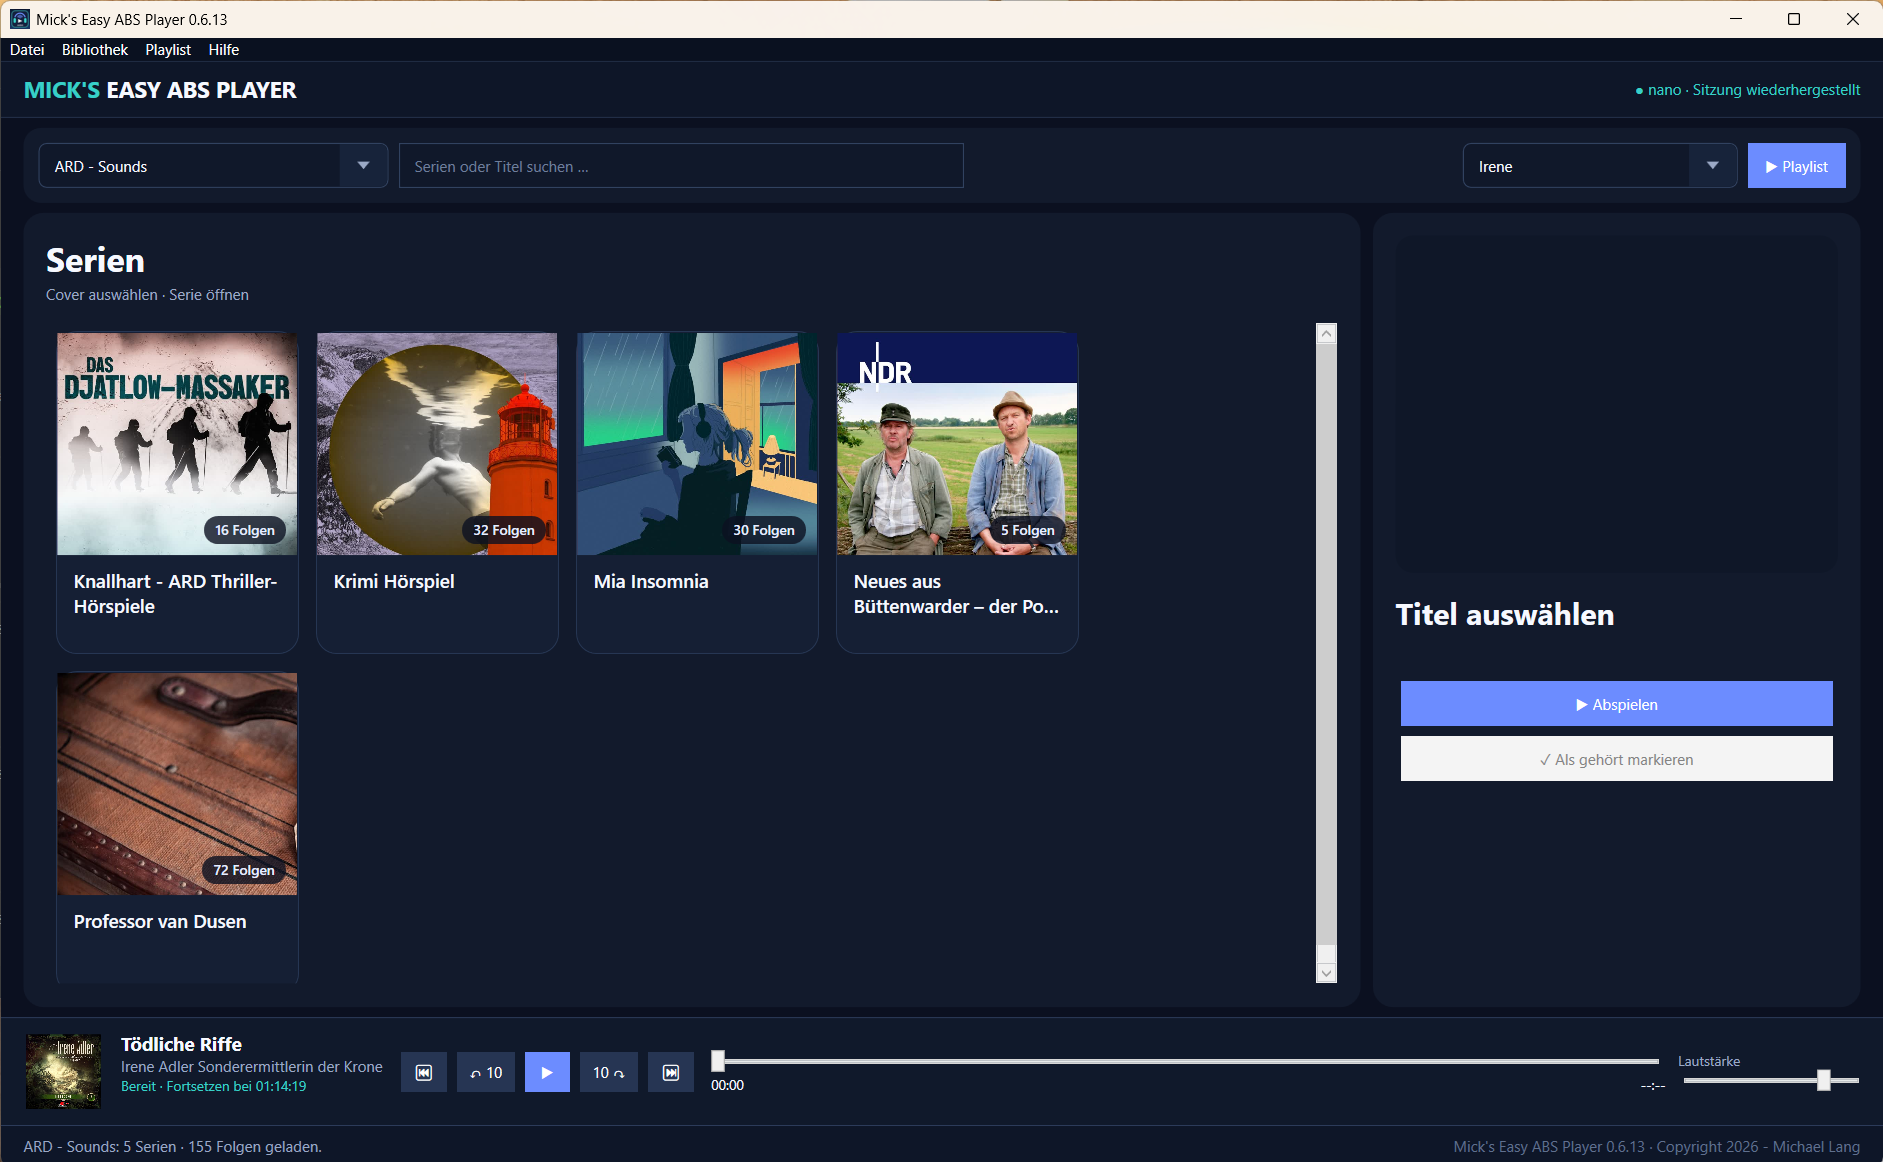
Task: Click the app icon in the title bar
Action: pos(20,19)
